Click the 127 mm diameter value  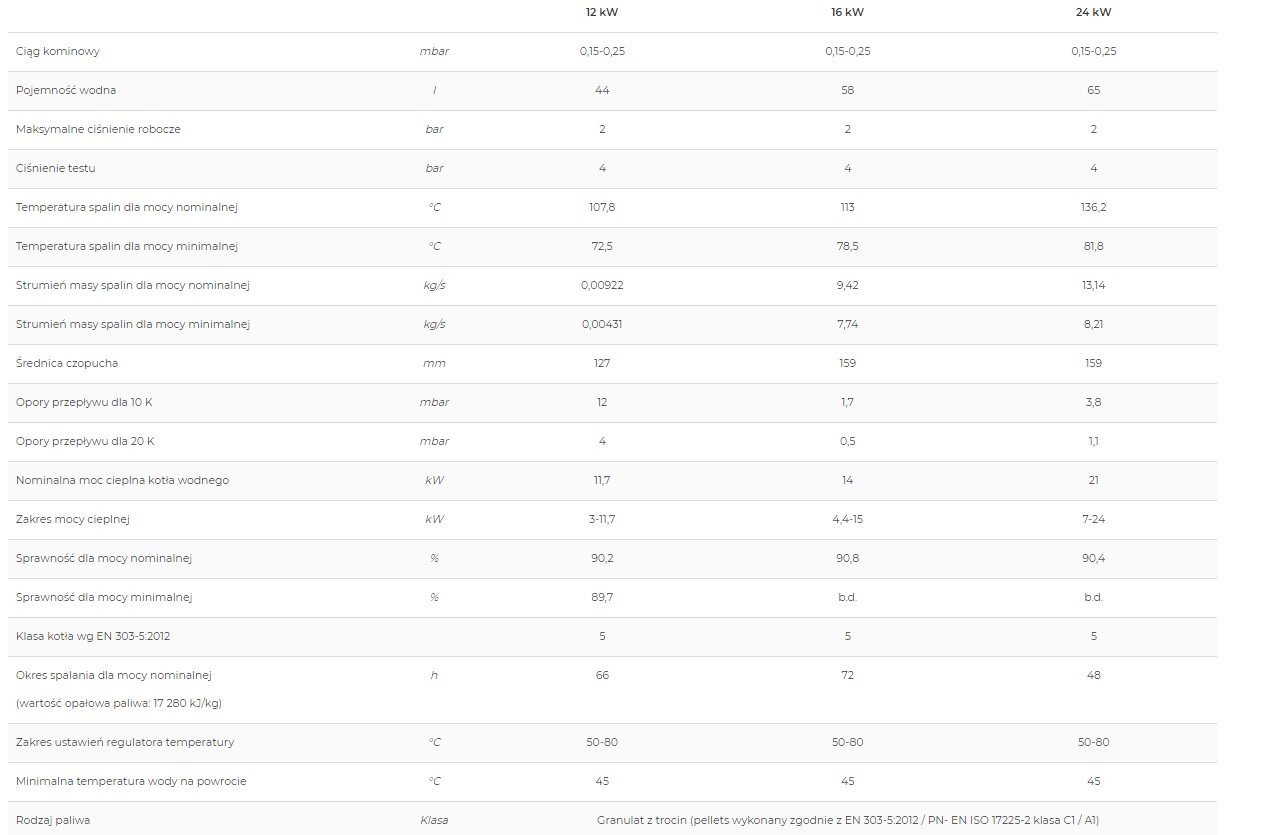pyautogui.click(x=602, y=363)
